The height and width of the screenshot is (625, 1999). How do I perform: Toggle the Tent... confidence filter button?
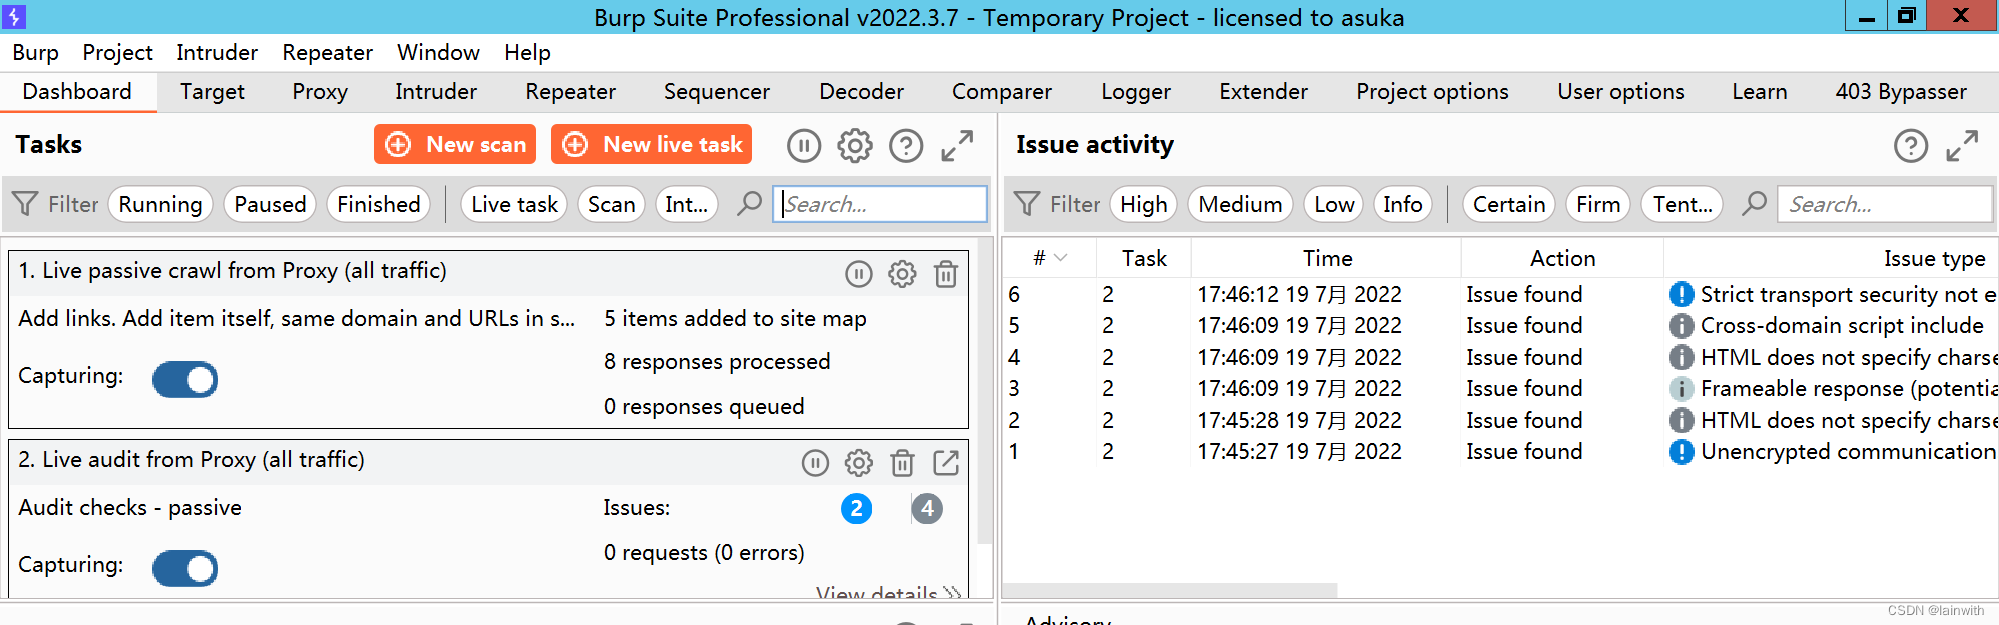1682,204
